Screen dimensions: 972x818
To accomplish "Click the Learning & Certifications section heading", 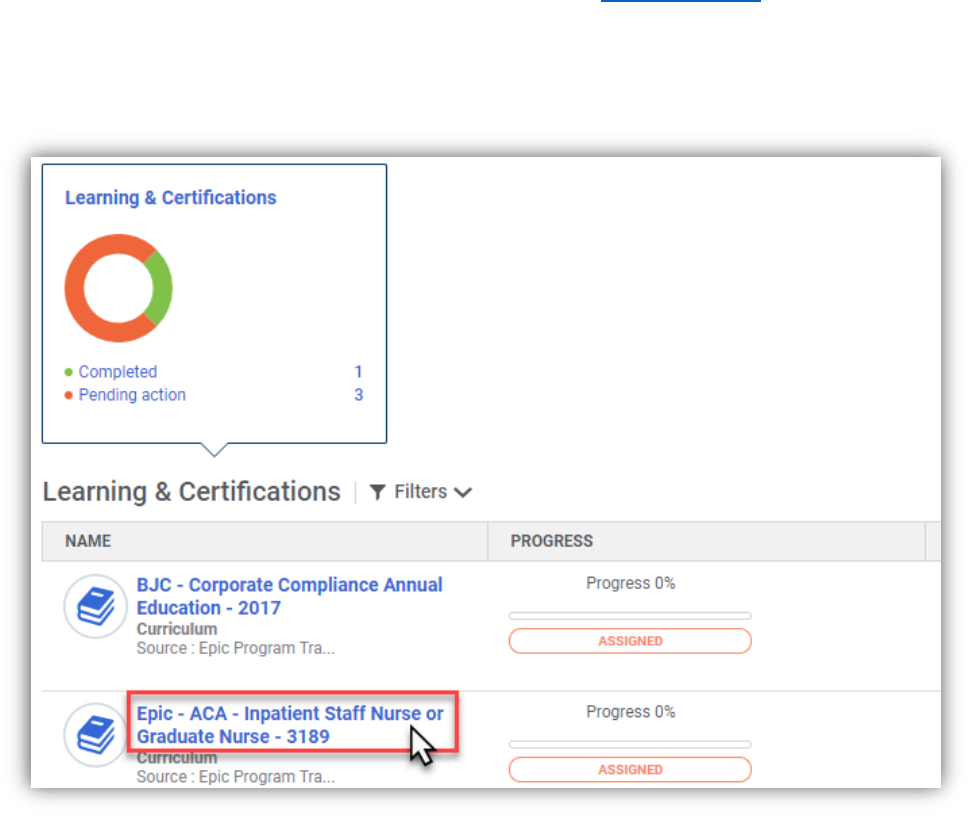I will tap(192, 491).
